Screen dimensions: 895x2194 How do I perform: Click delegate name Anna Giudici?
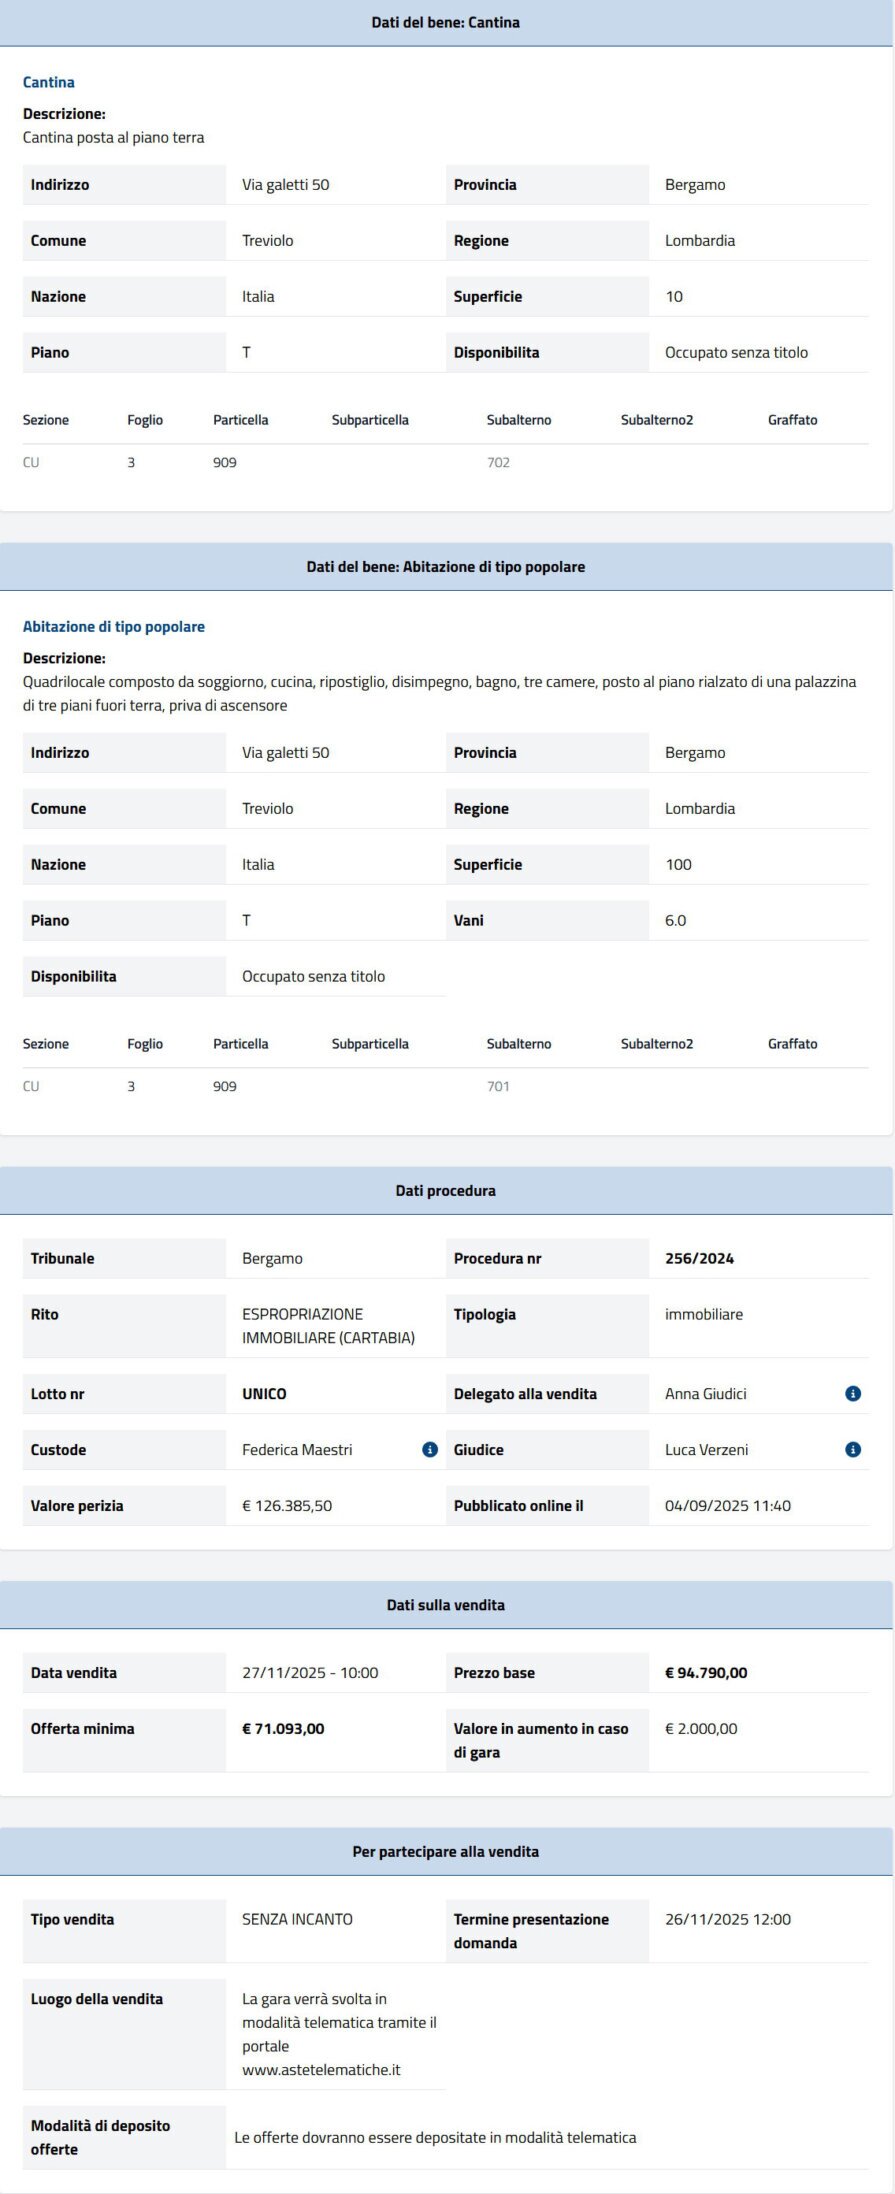pos(705,1393)
